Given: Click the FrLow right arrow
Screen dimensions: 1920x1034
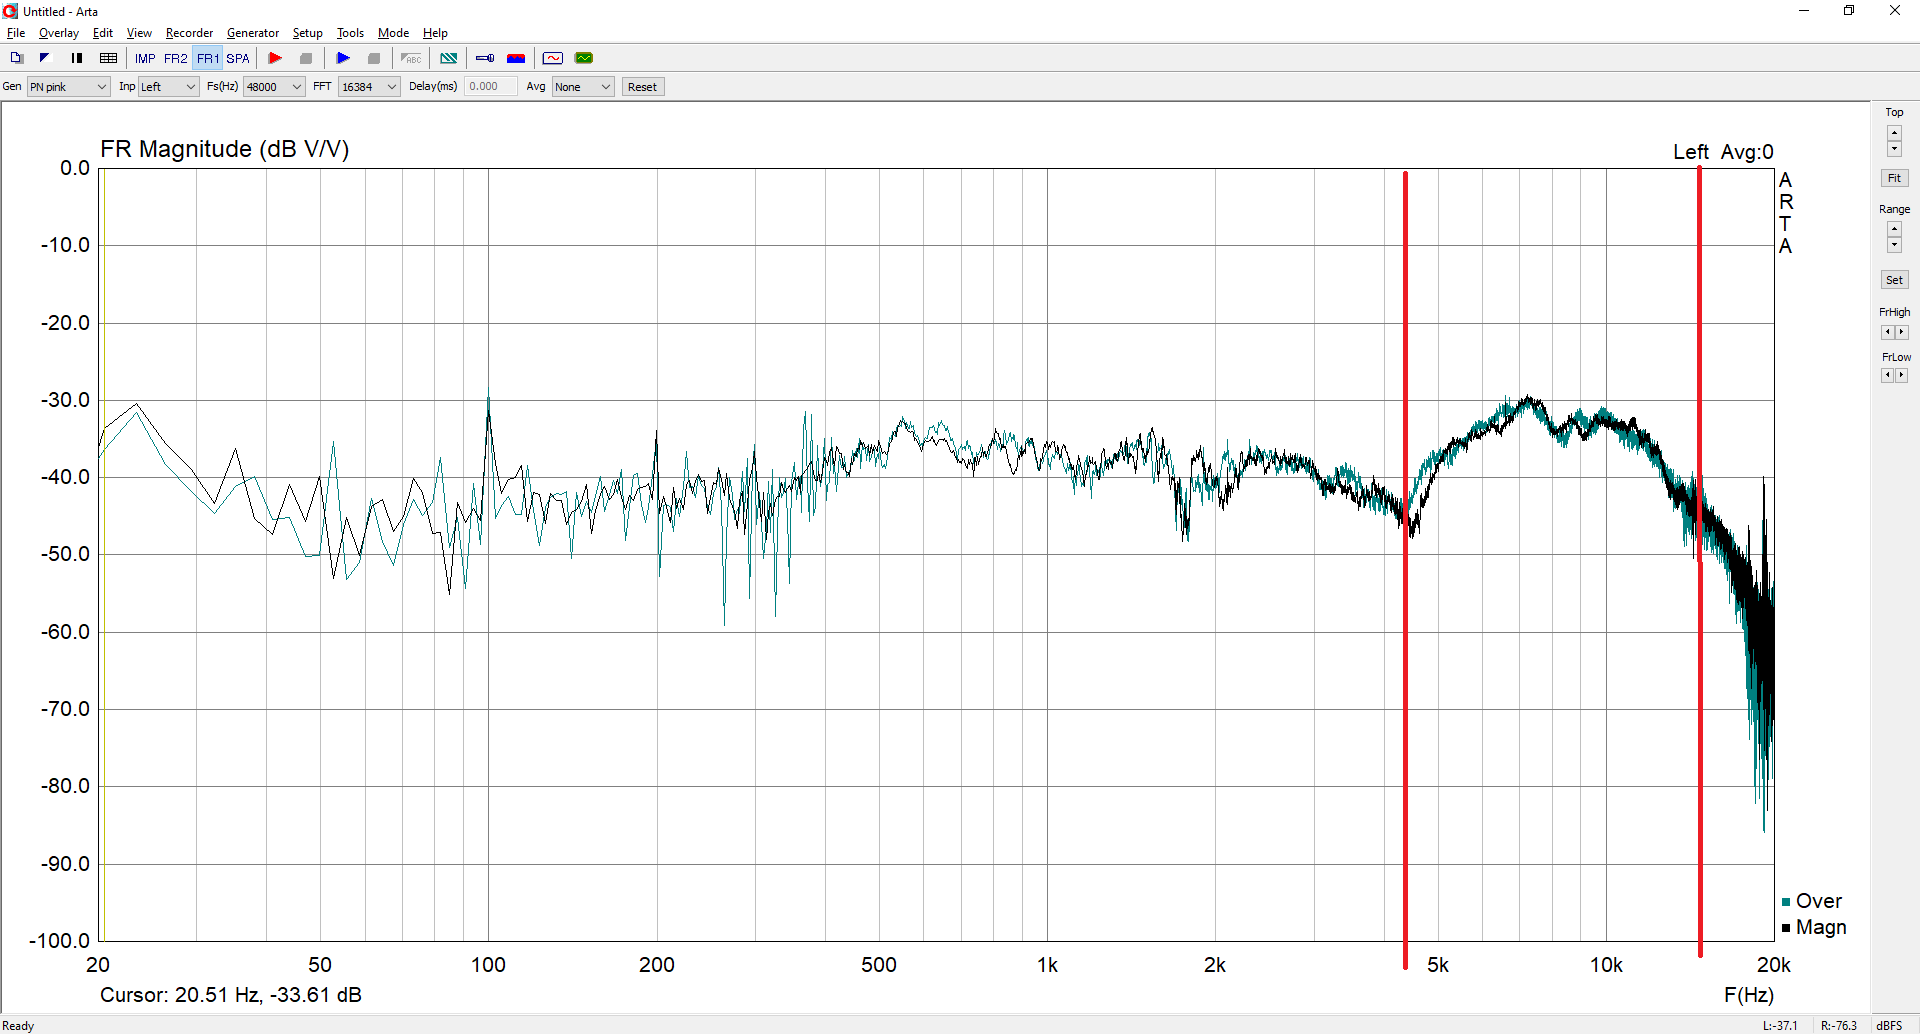Looking at the screenshot, I should (x=1901, y=375).
